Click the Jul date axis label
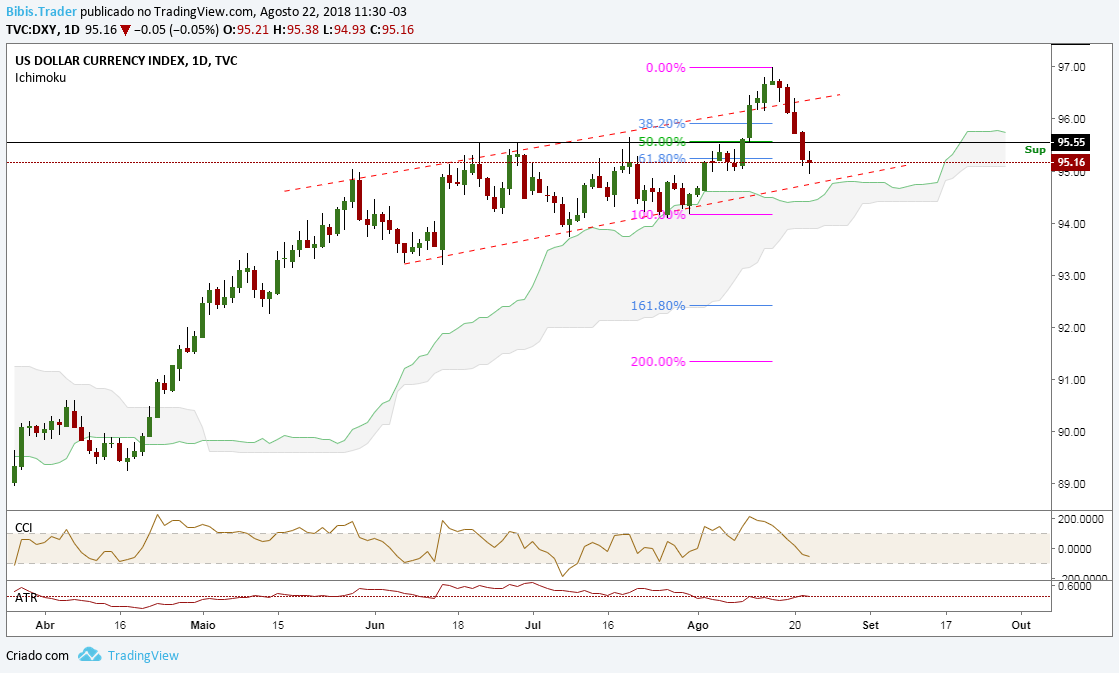 [532, 625]
